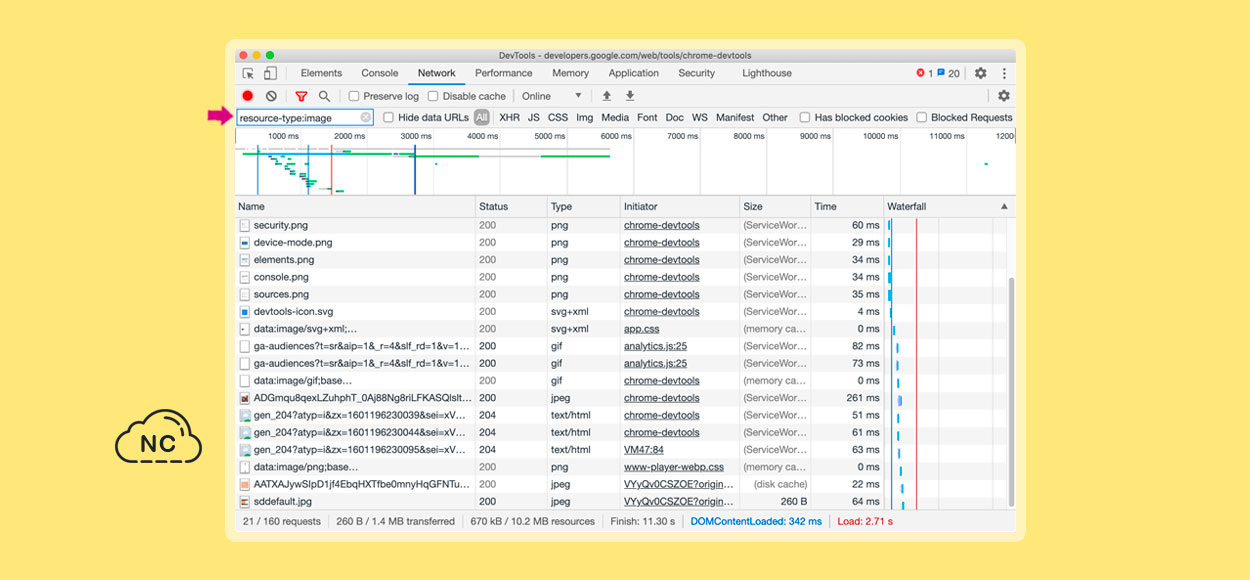The image size is (1250, 580).
Task: Click the file icon of device-mode.png
Action: point(244,243)
